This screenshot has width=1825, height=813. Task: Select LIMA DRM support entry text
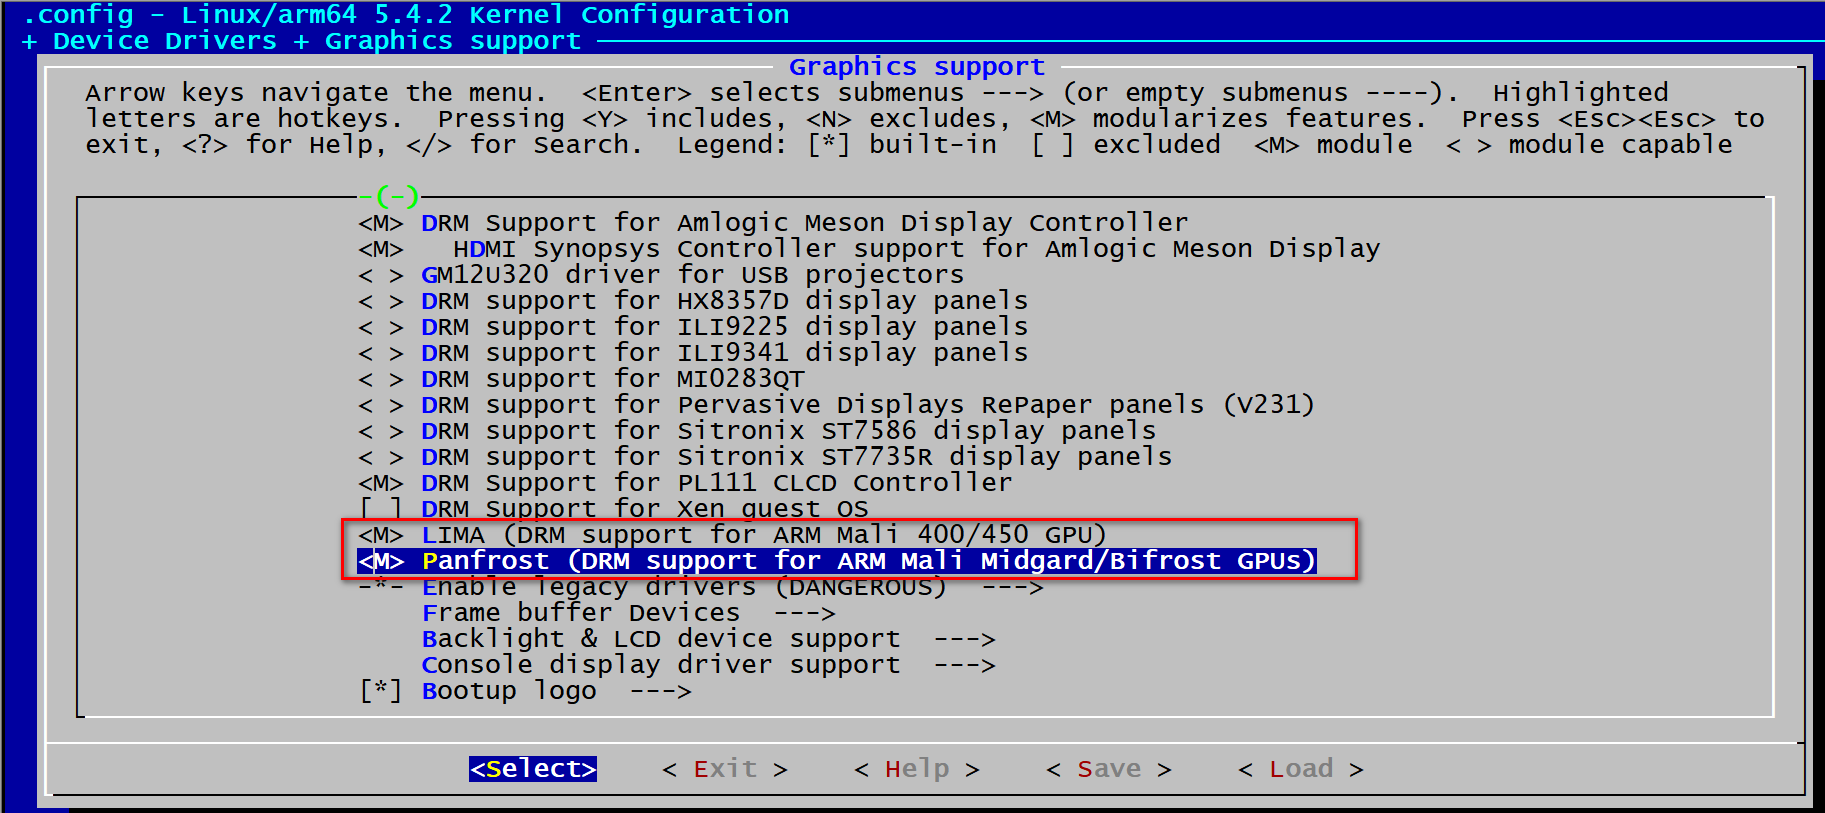tap(764, 535)
